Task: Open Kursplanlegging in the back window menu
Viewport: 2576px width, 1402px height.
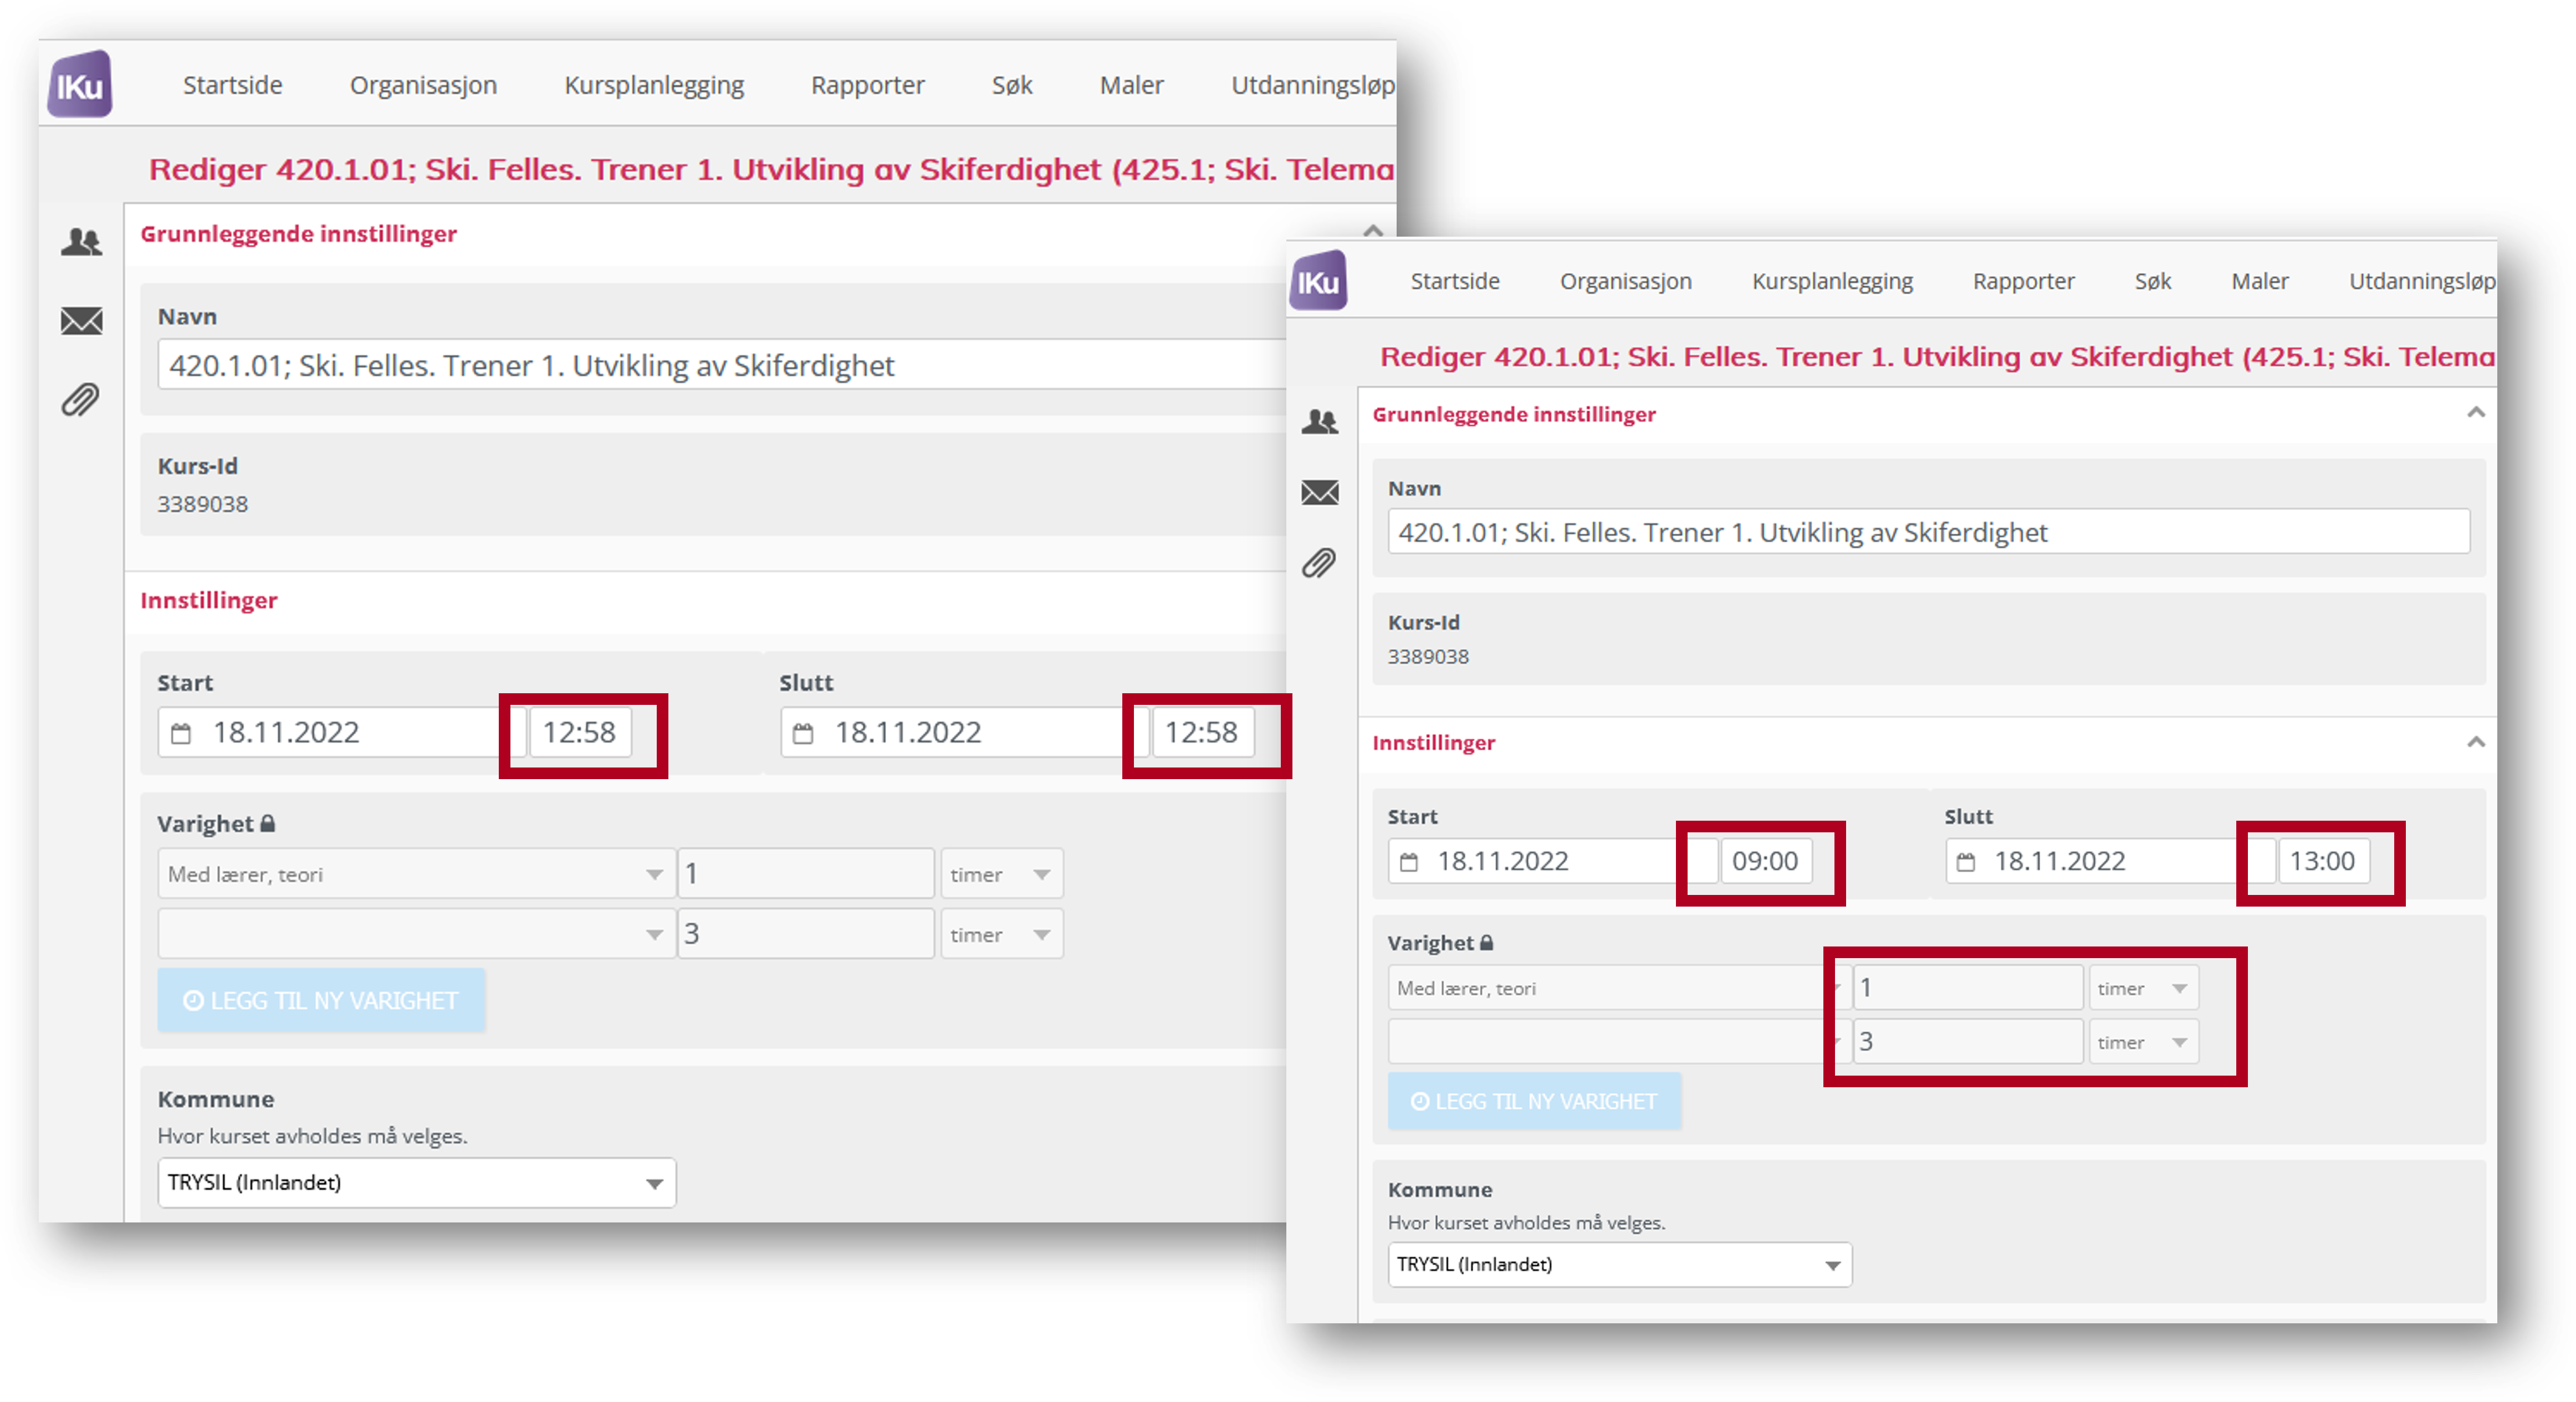Action: click(x=654, y=85)
